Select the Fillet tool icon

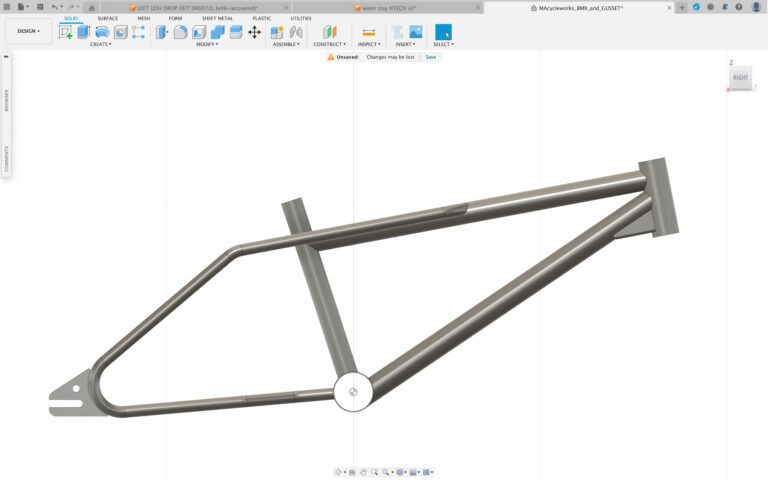pos(180,32)
